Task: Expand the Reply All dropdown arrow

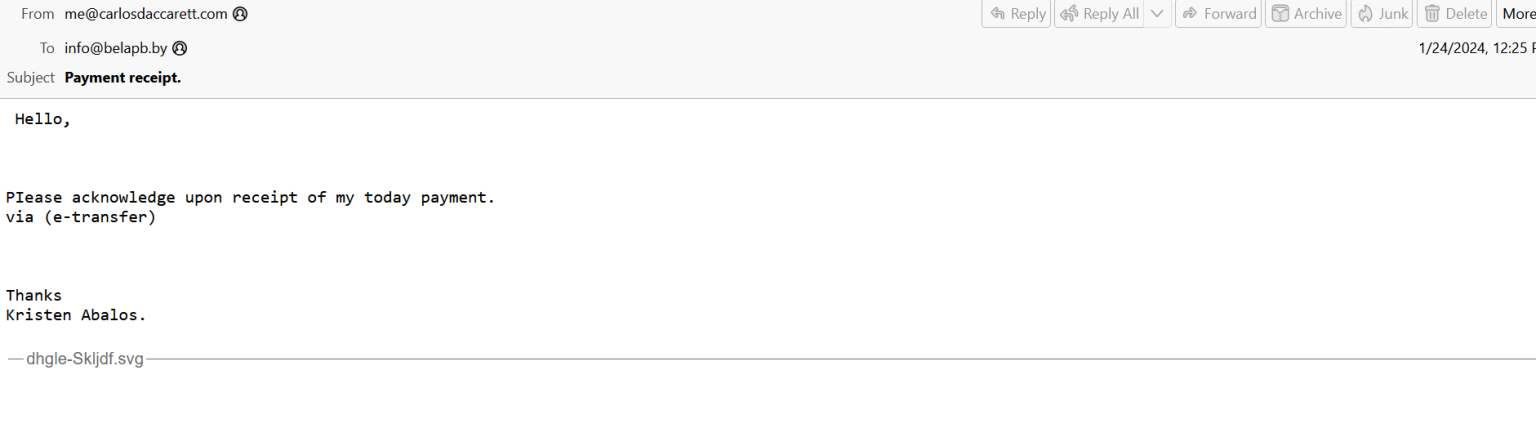Action: pyautogui.click(x=1158, y=14)
